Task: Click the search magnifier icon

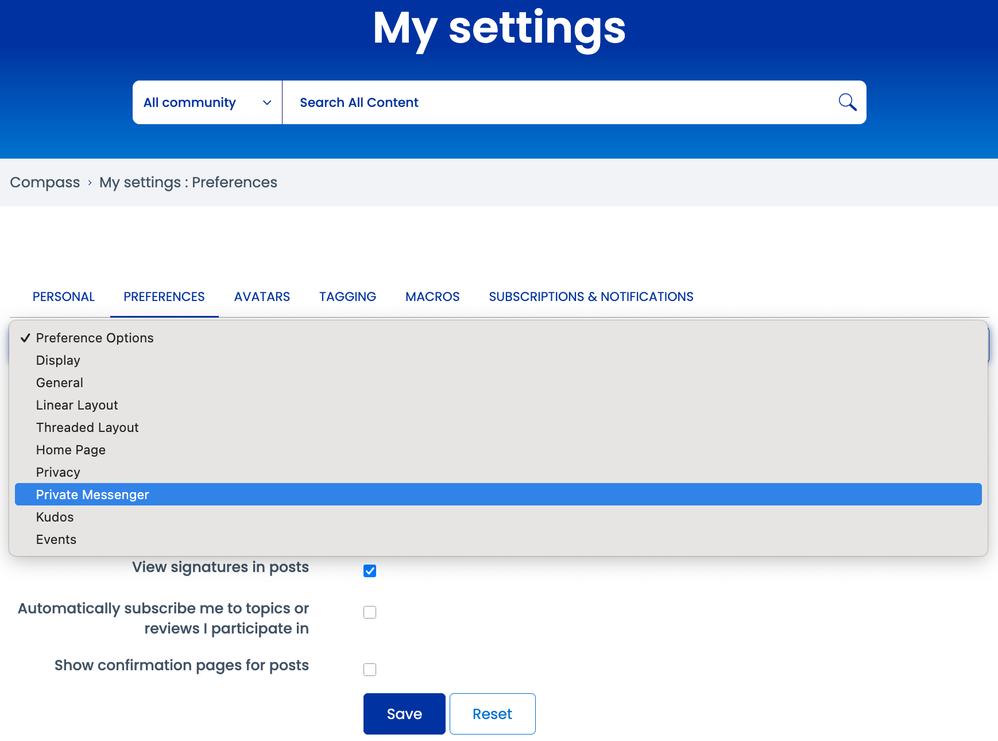Action: [847, 102]
